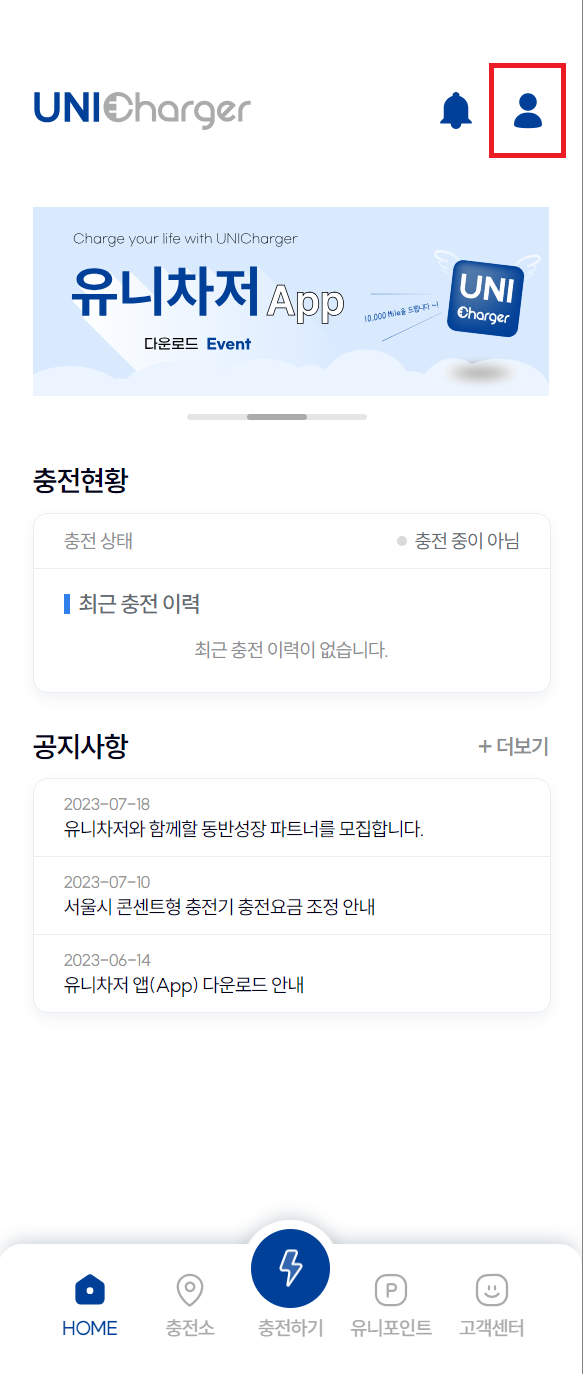Select the 충전하기 tab label
The height and width of the screenshot is (1374, 583).
coord(290,1328)
